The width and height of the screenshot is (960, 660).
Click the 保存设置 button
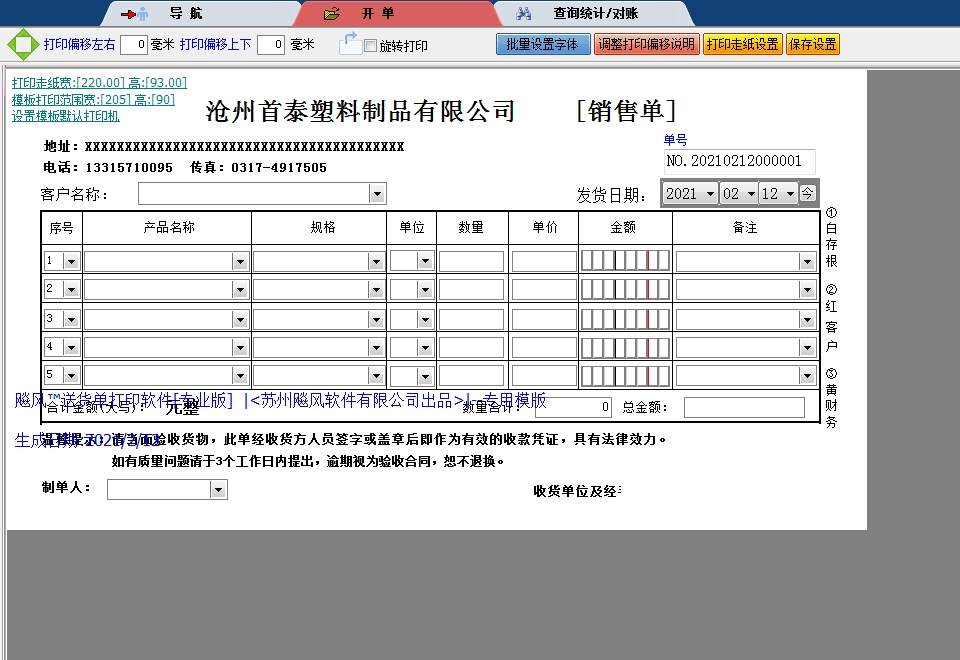tap(812, 44)
